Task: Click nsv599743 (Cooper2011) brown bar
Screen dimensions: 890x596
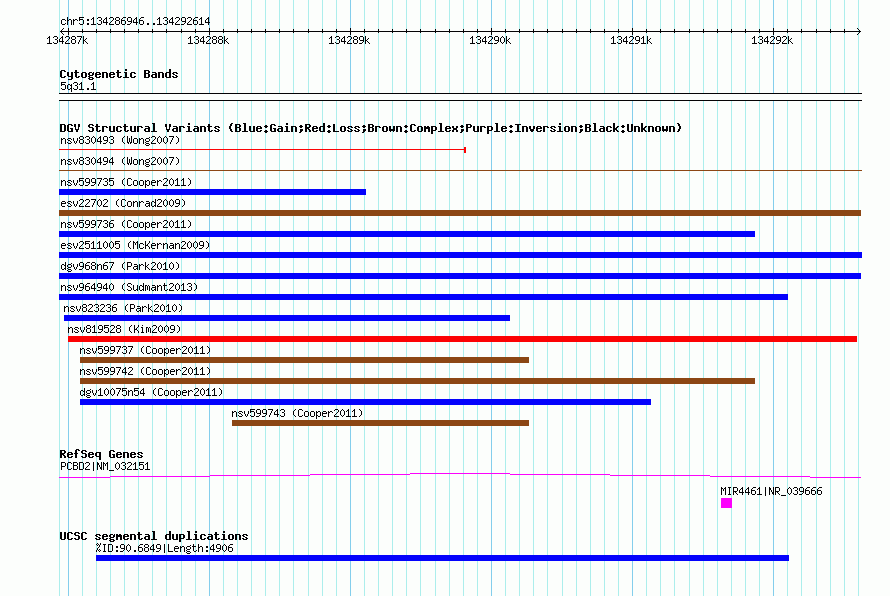Action: [380, 423]
